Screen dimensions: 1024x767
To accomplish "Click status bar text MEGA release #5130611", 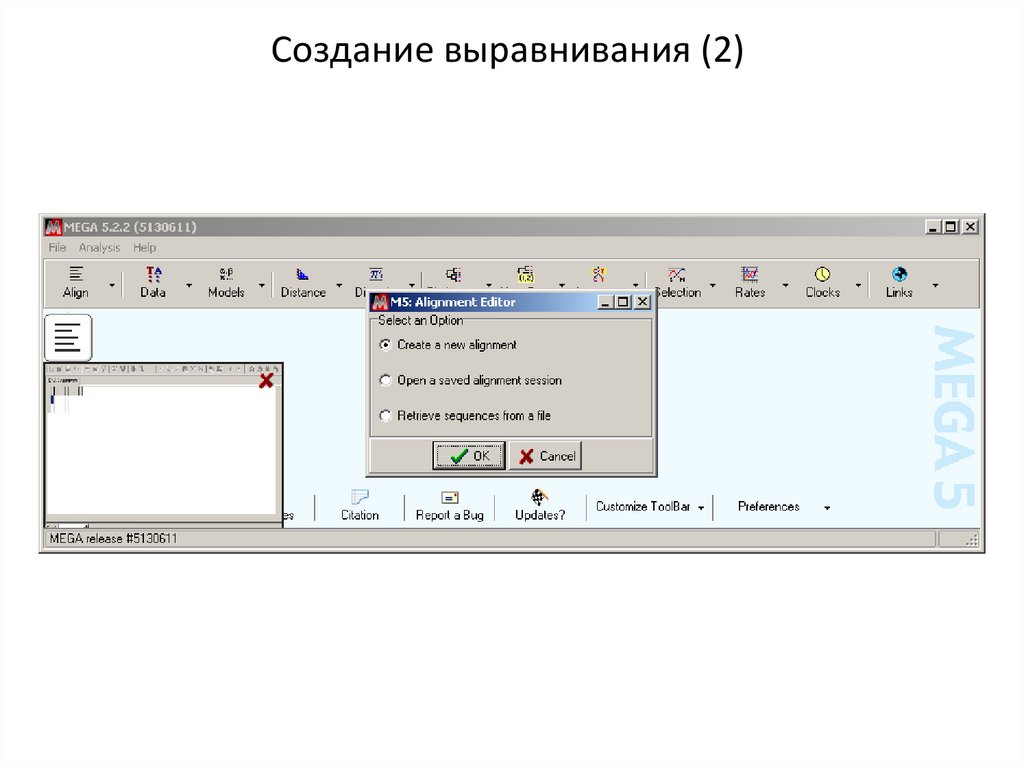I will 113,539.
